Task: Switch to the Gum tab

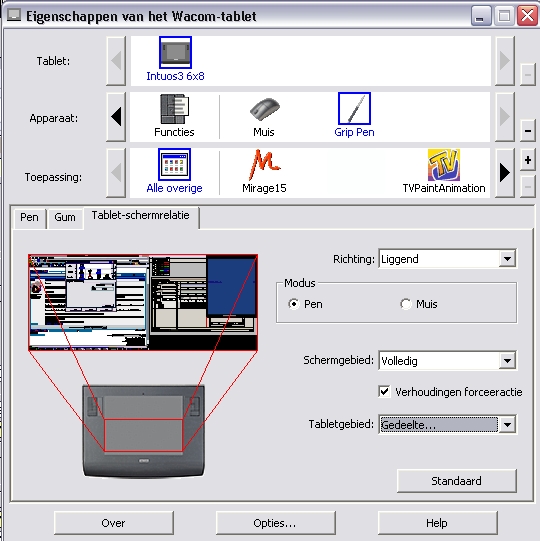Action: [65, 218]
